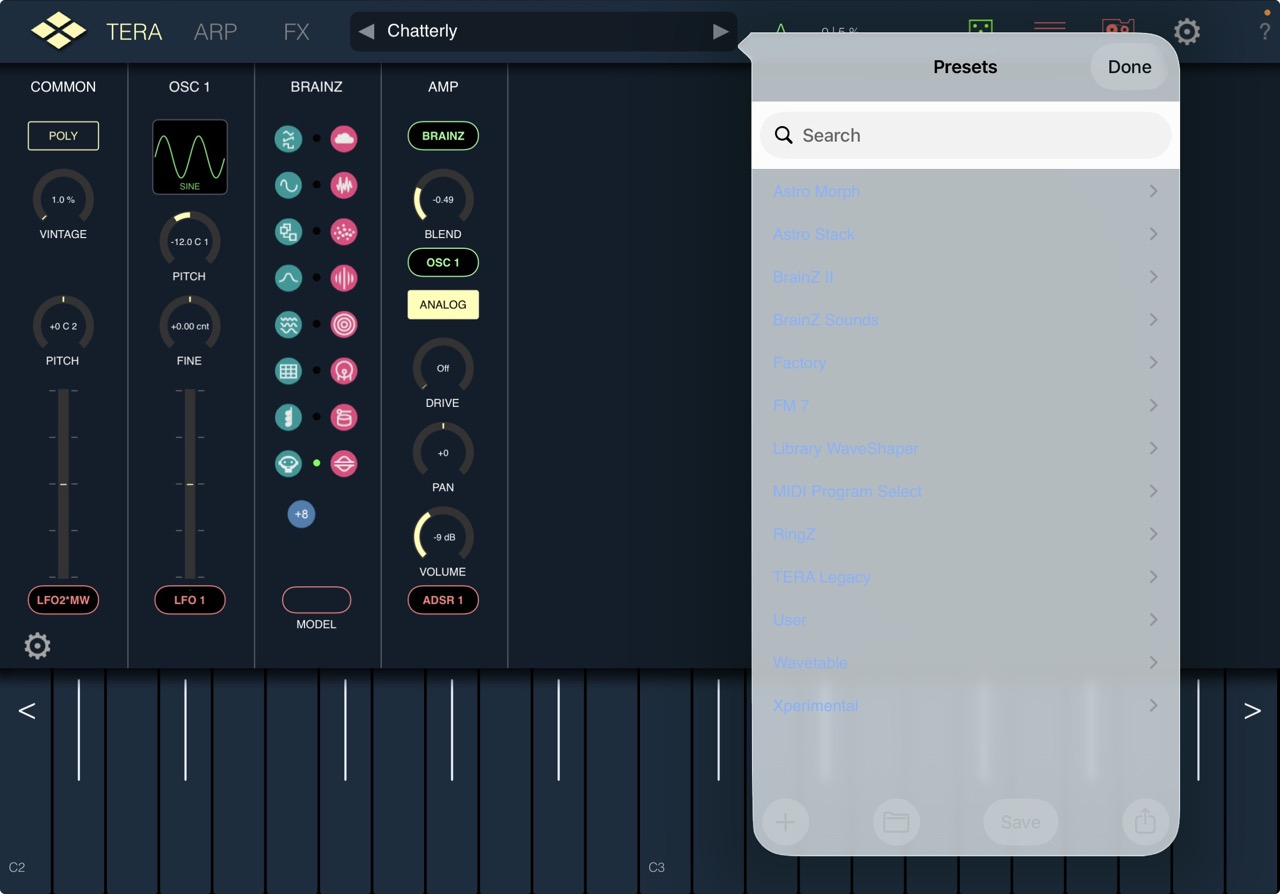This screenshot has width=1280, height=894.
Task: Choose the teal robot-face BRAINZ model icon
Action: point(289,463)
